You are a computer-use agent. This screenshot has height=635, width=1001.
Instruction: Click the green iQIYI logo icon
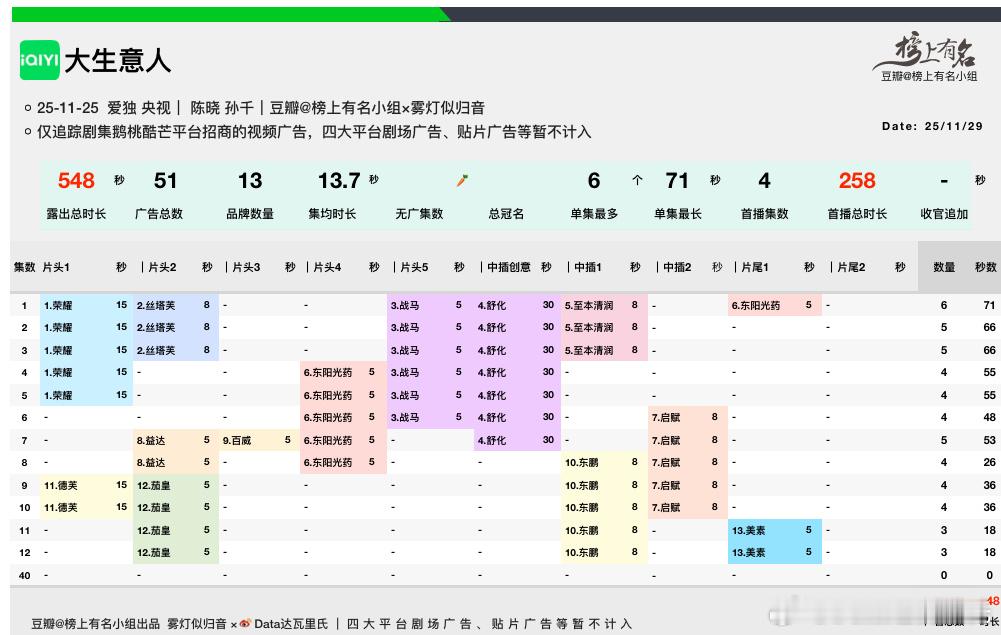(40, 60)
